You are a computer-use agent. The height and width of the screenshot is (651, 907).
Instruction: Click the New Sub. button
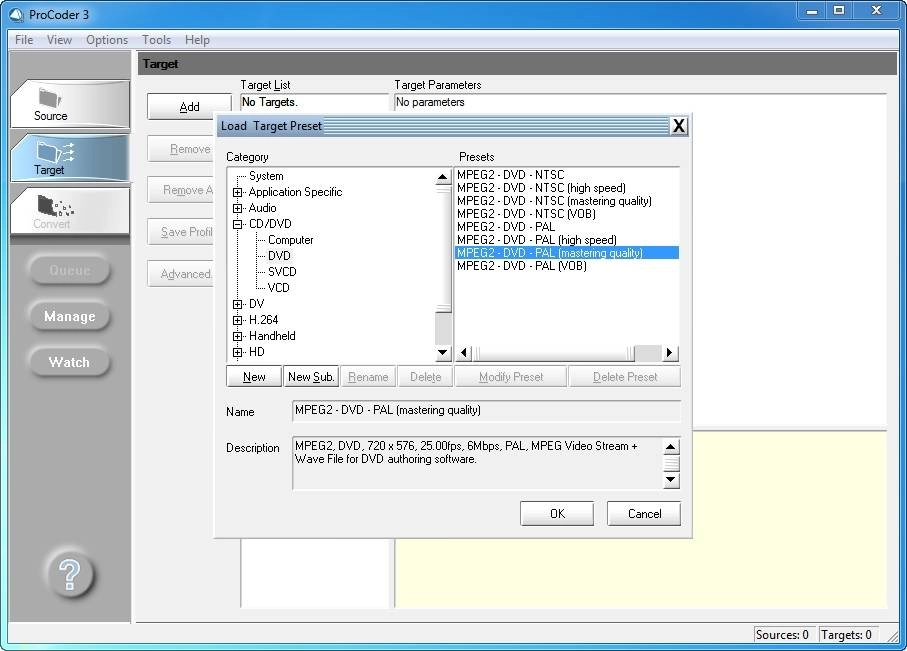tap(311, 377)
